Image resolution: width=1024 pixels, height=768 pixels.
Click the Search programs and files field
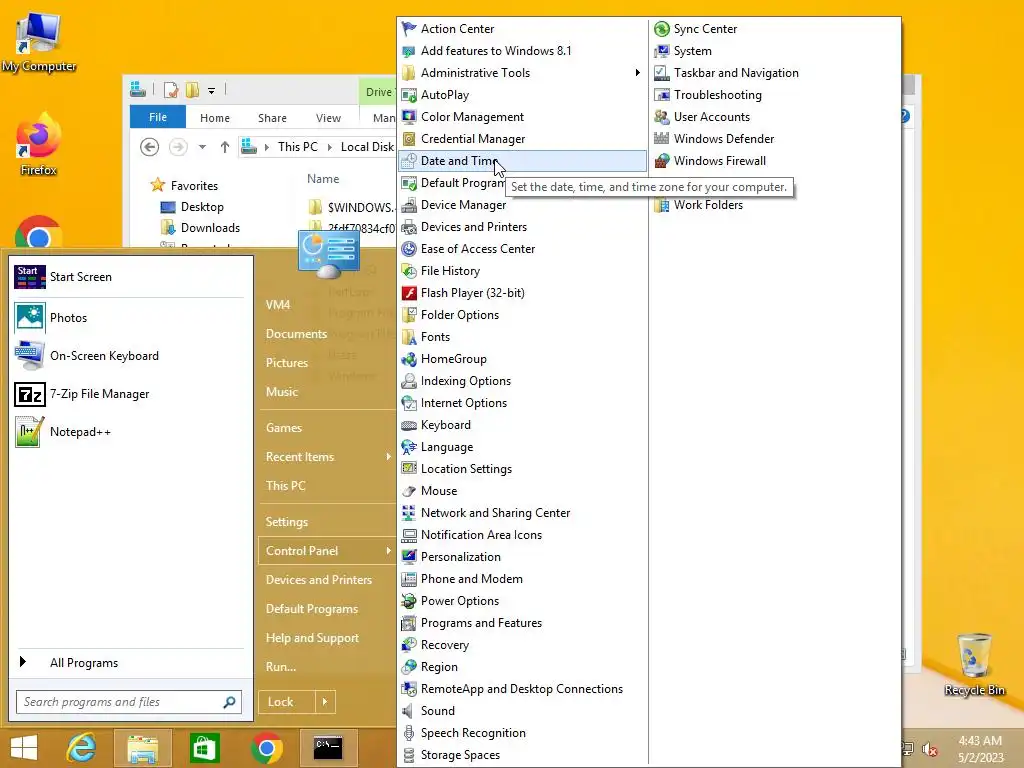[x=129, y=702]
